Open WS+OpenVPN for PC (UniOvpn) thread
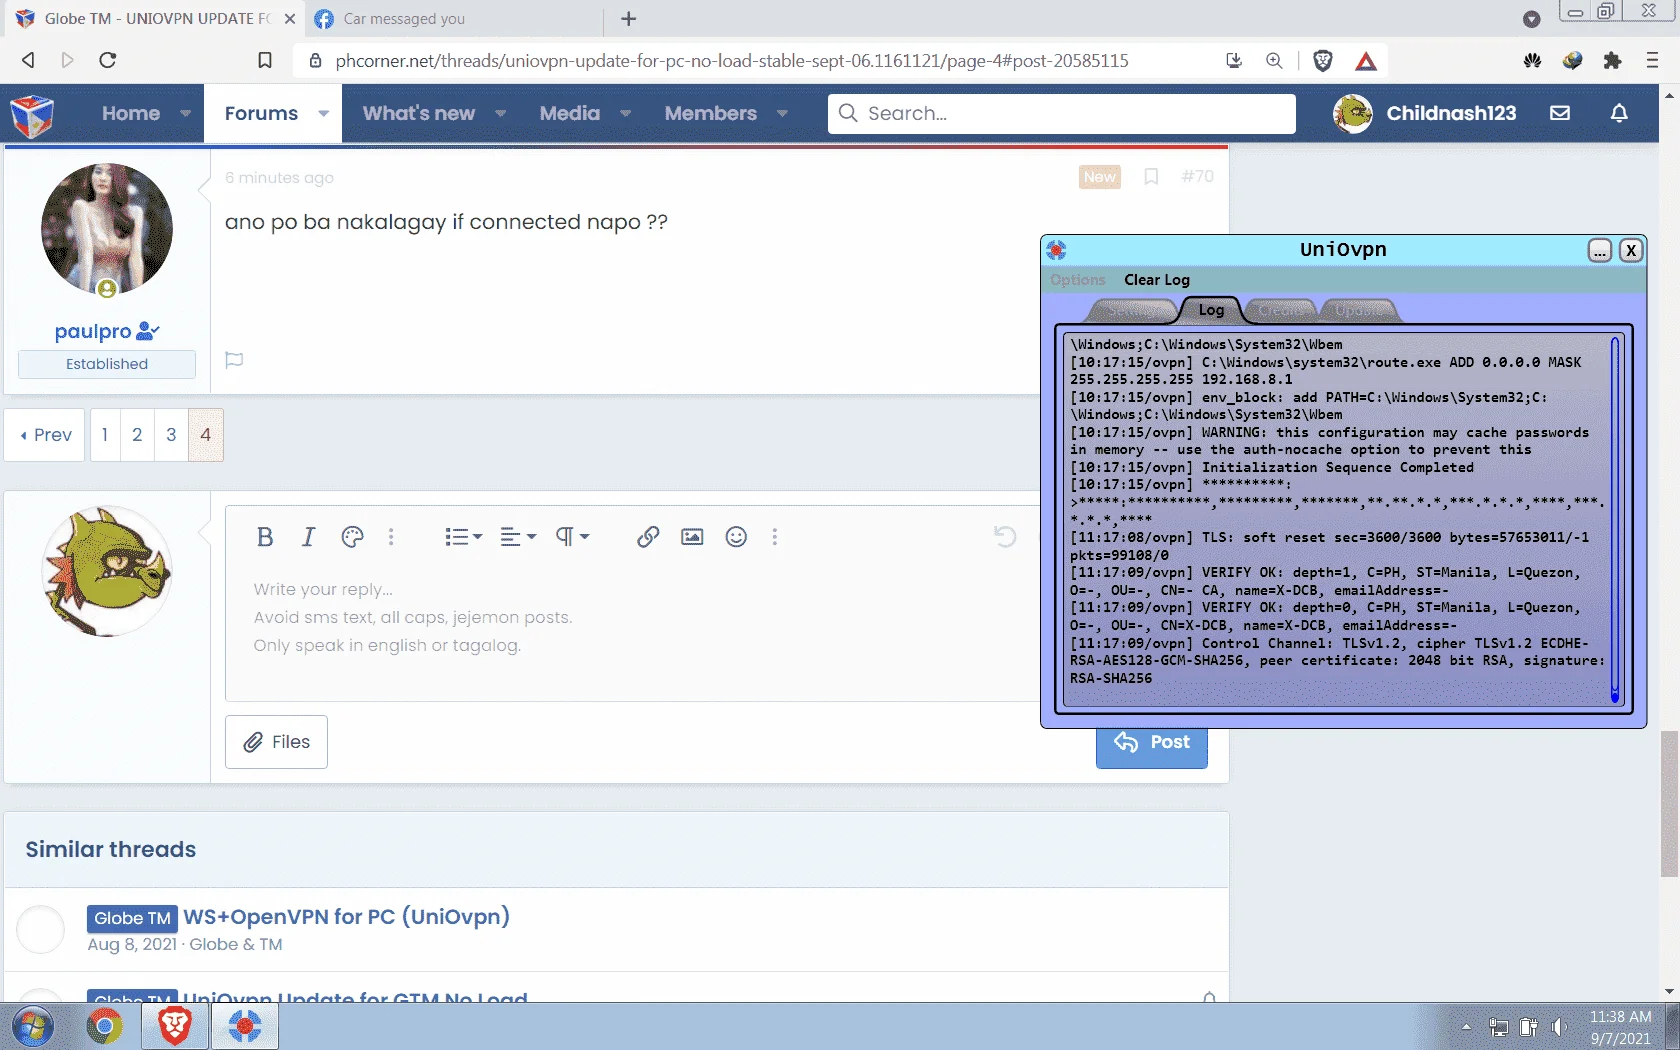 346,916
